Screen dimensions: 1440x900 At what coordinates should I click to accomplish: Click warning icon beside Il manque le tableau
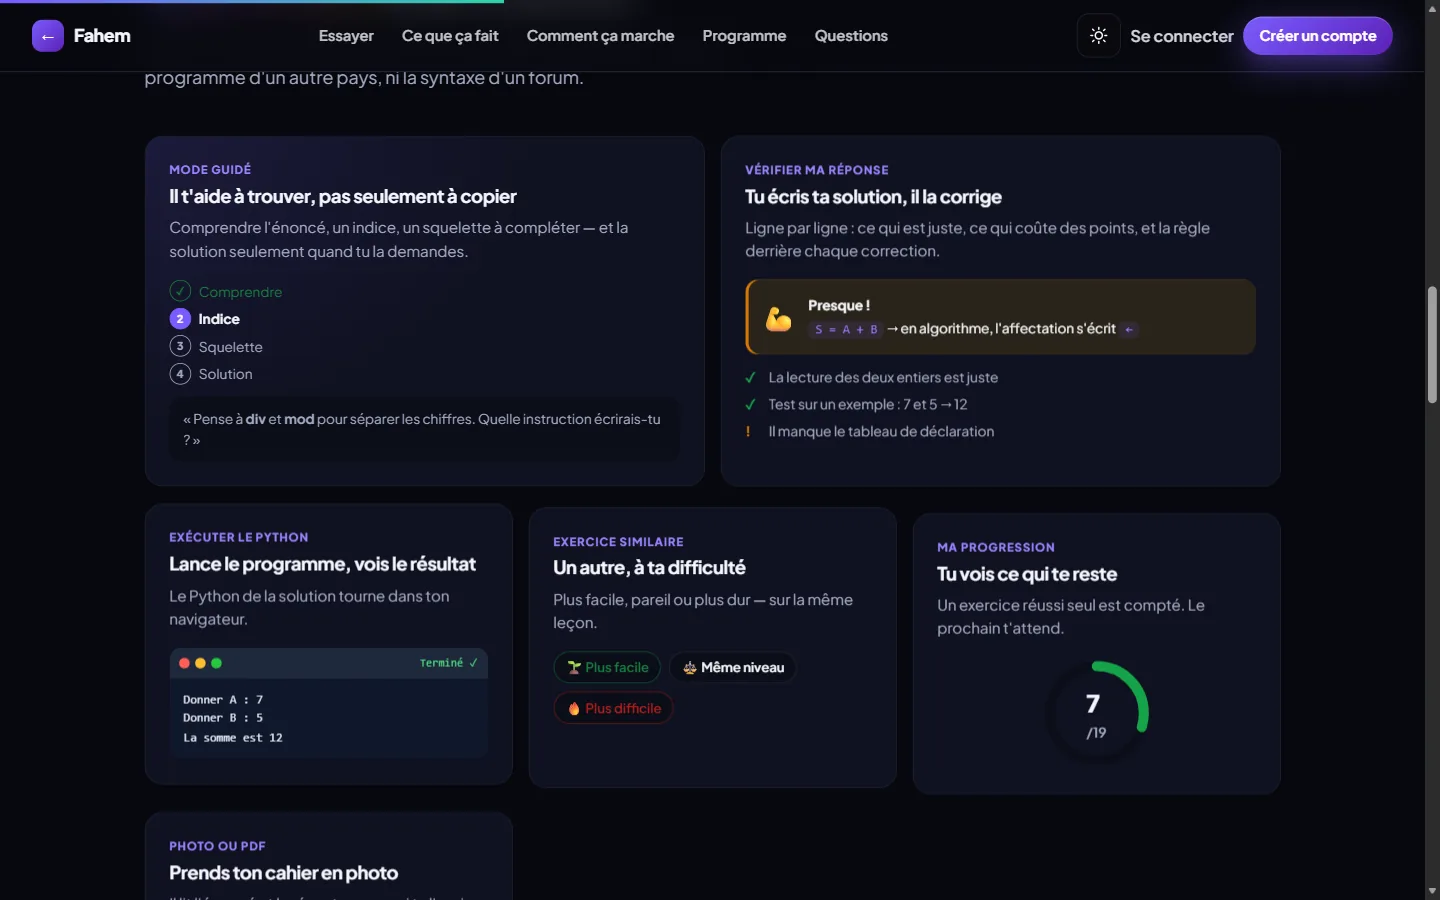click(748, 431)
